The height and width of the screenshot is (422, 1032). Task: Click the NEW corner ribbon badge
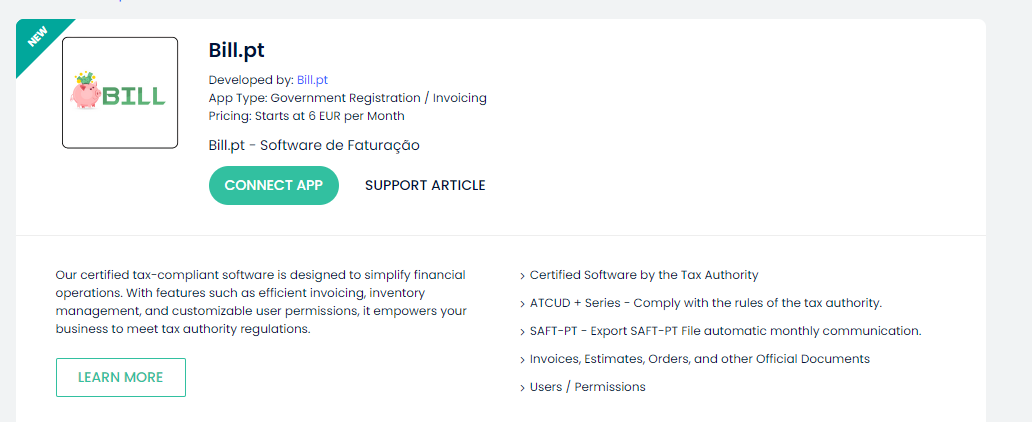pos(37,37)
